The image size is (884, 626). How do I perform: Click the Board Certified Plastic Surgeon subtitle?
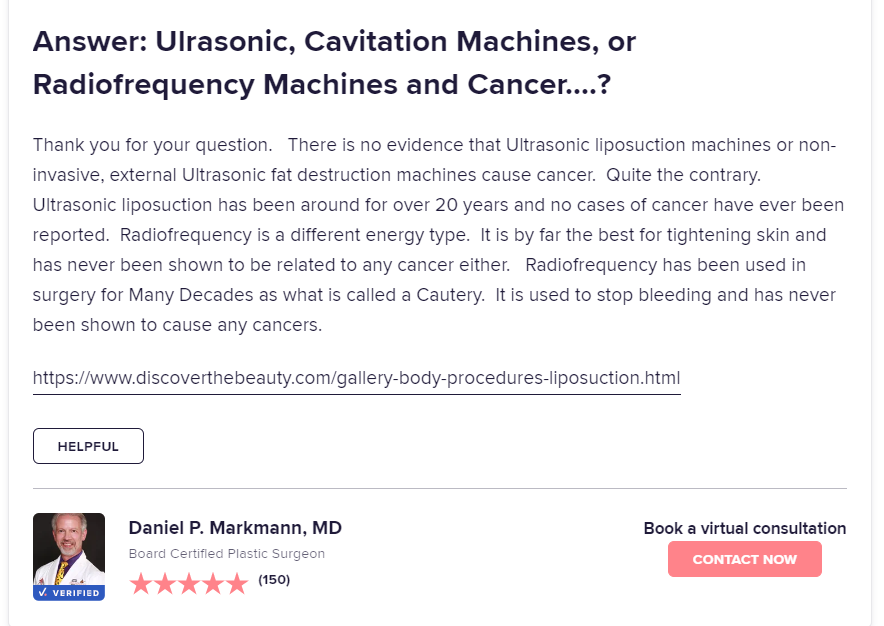click(x=227, y=554)
